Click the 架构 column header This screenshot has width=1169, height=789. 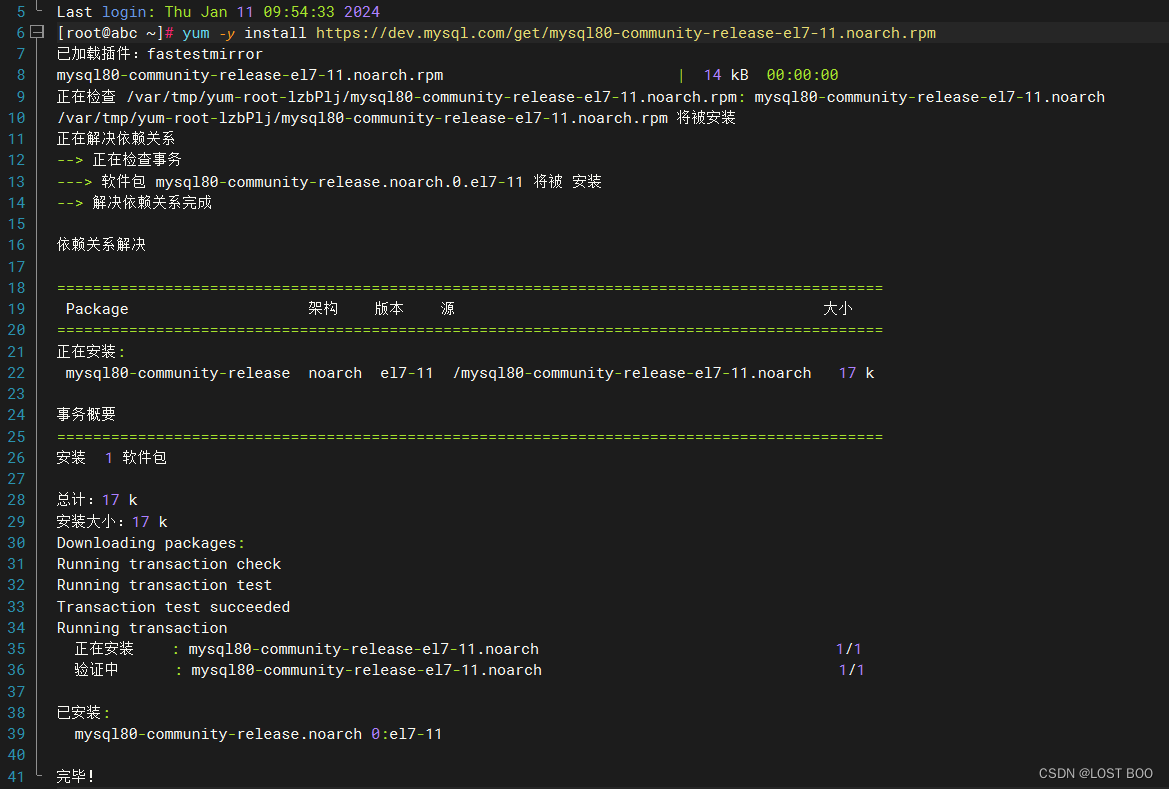322,309
